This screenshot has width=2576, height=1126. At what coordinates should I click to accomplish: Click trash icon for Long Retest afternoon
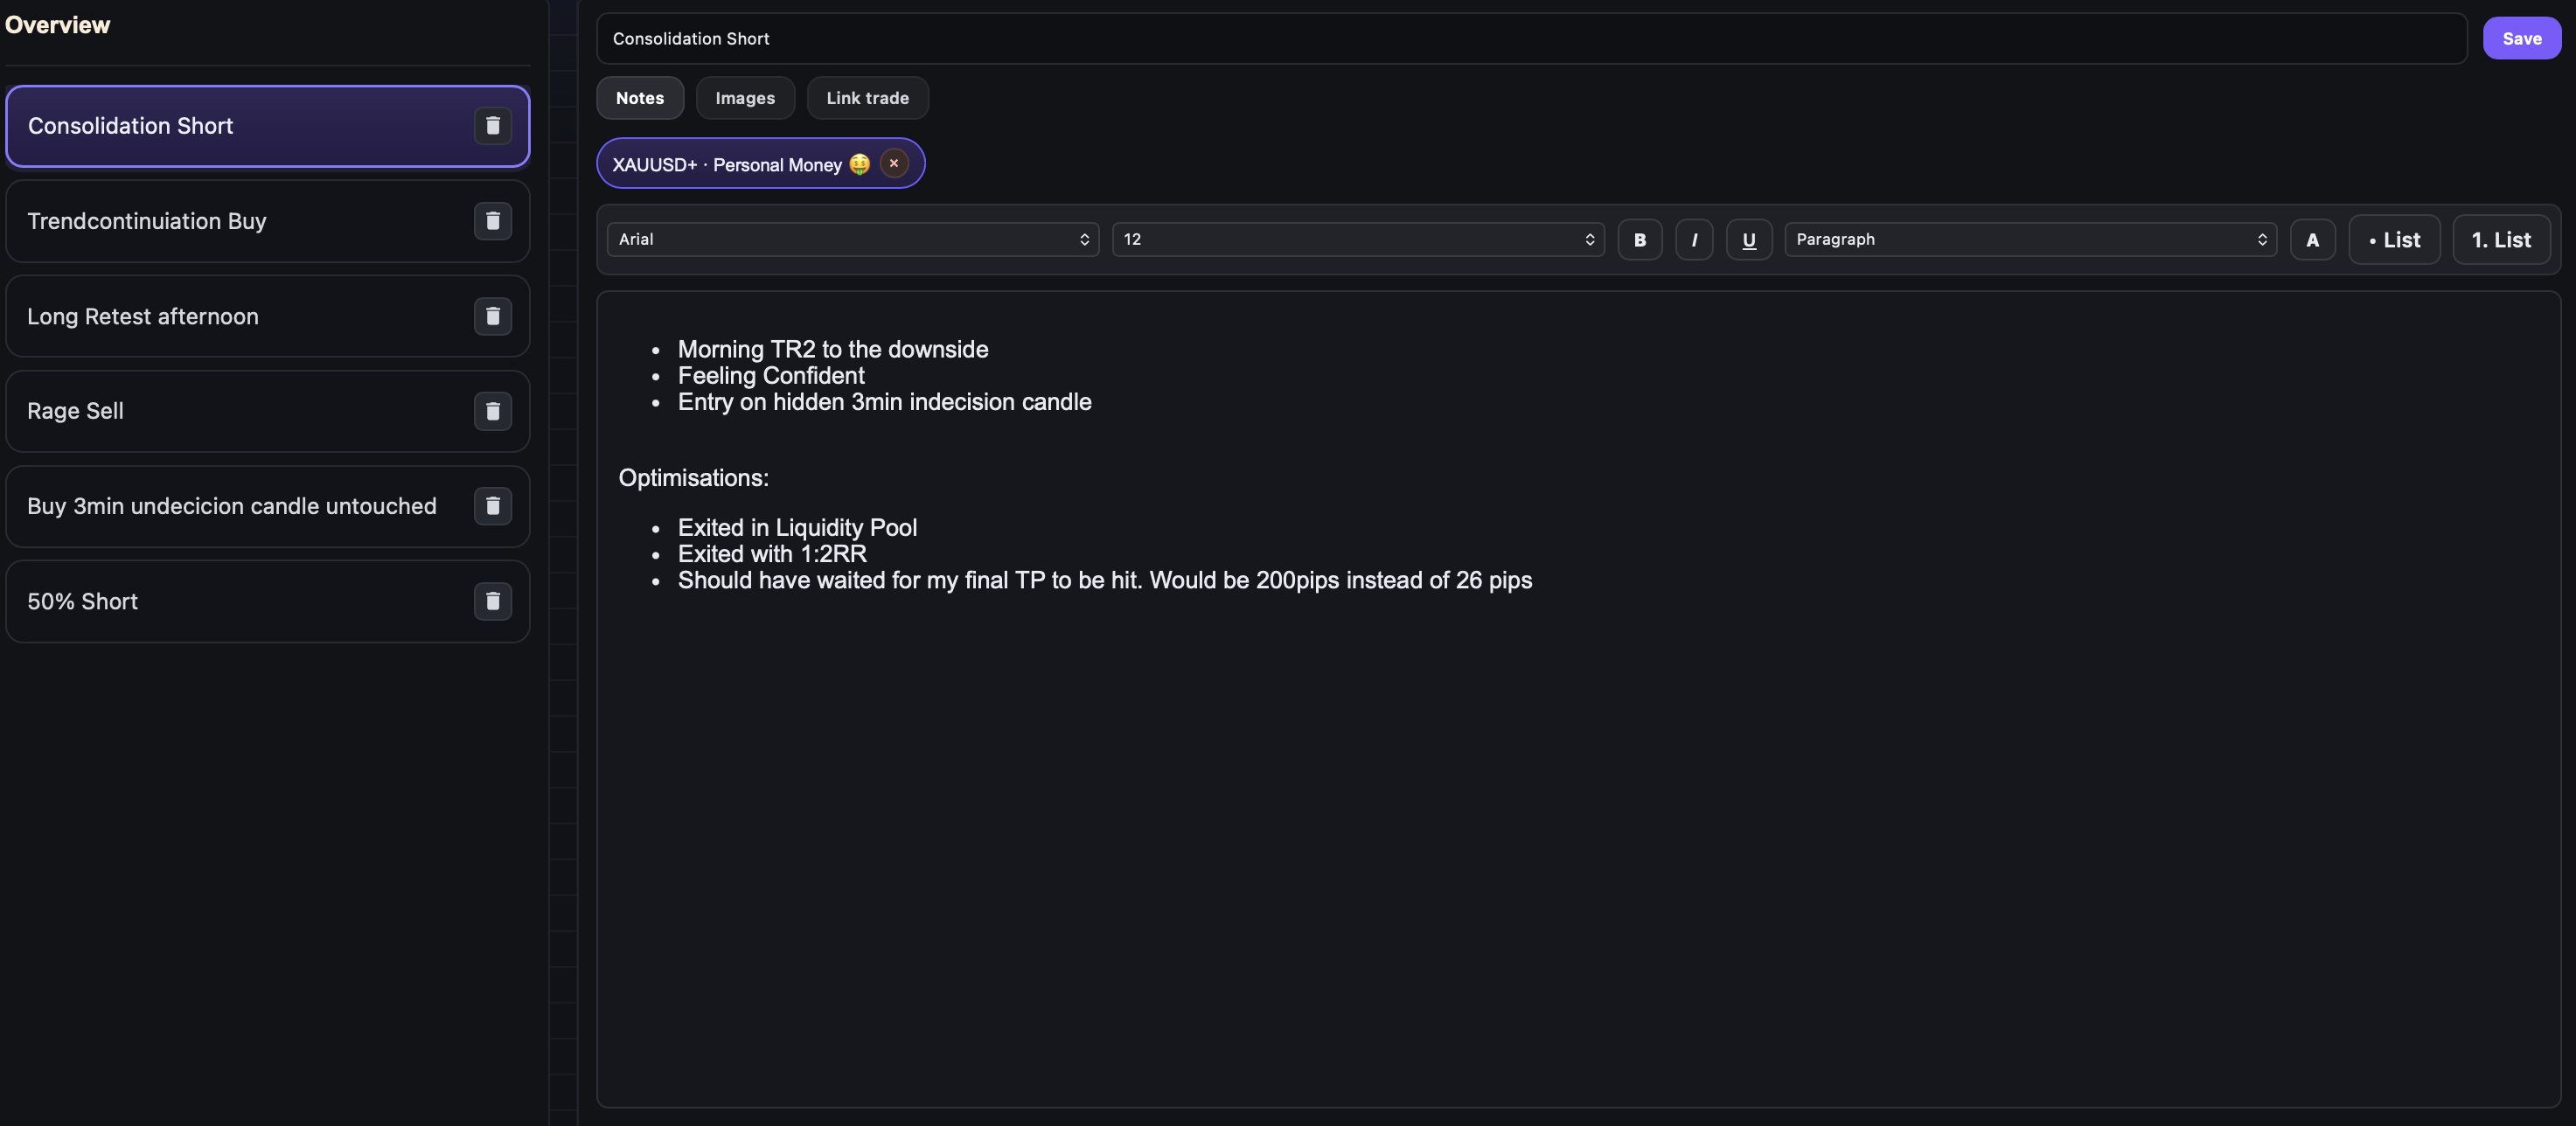492,316
